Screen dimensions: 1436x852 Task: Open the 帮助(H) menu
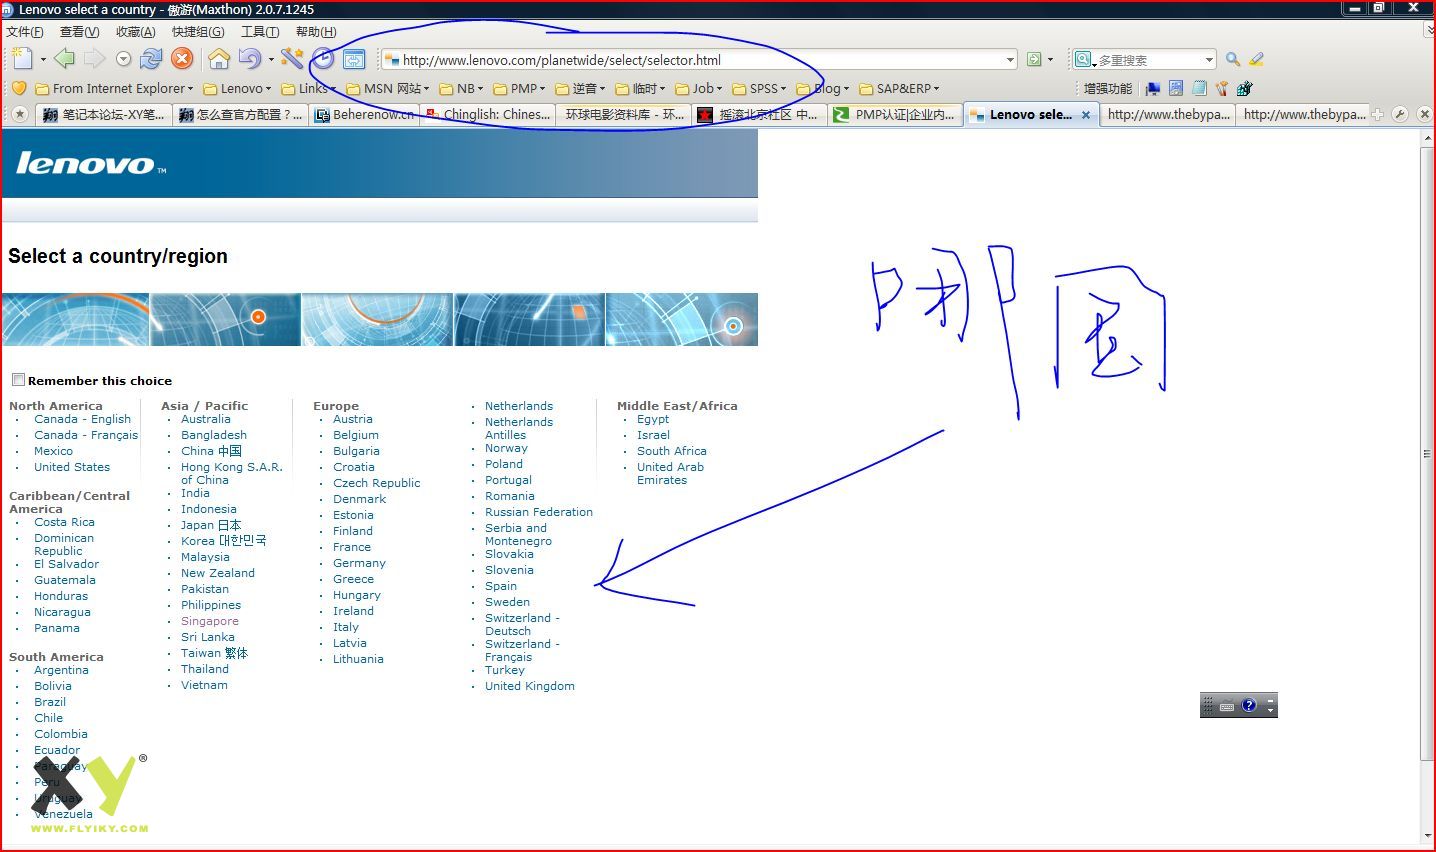pos(316,32)
